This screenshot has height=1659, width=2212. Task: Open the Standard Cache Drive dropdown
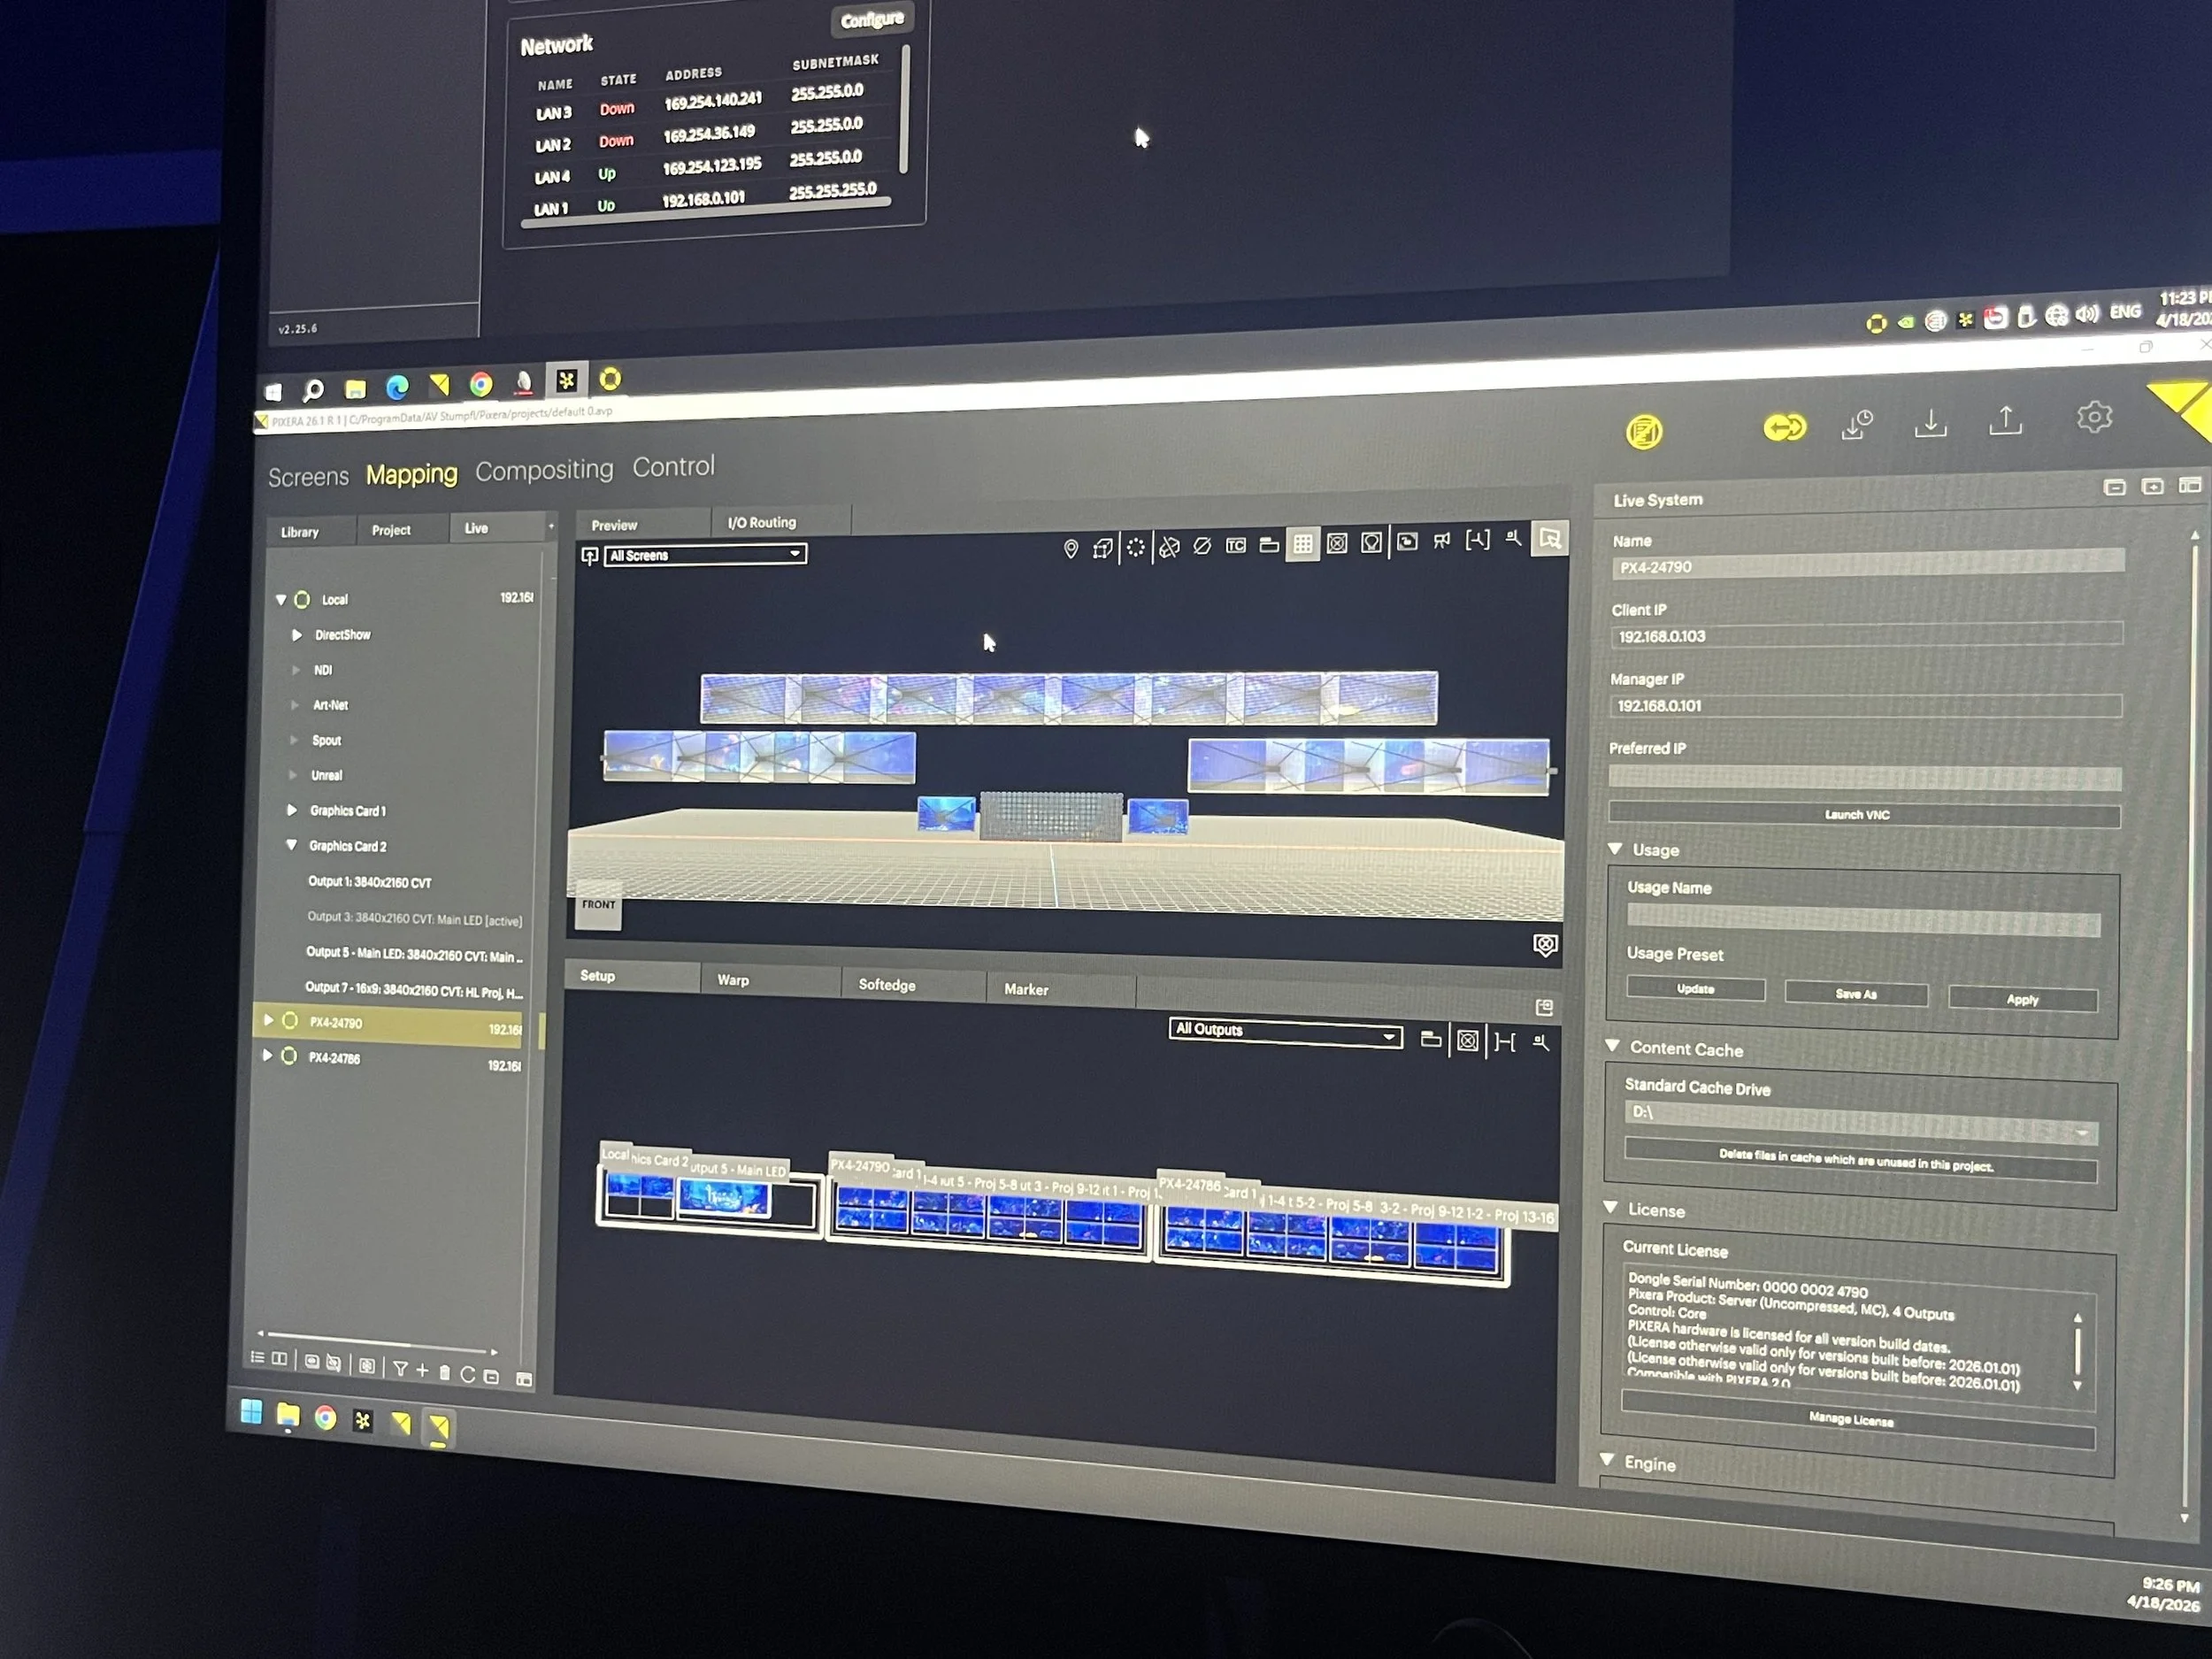[1860, 1122]
